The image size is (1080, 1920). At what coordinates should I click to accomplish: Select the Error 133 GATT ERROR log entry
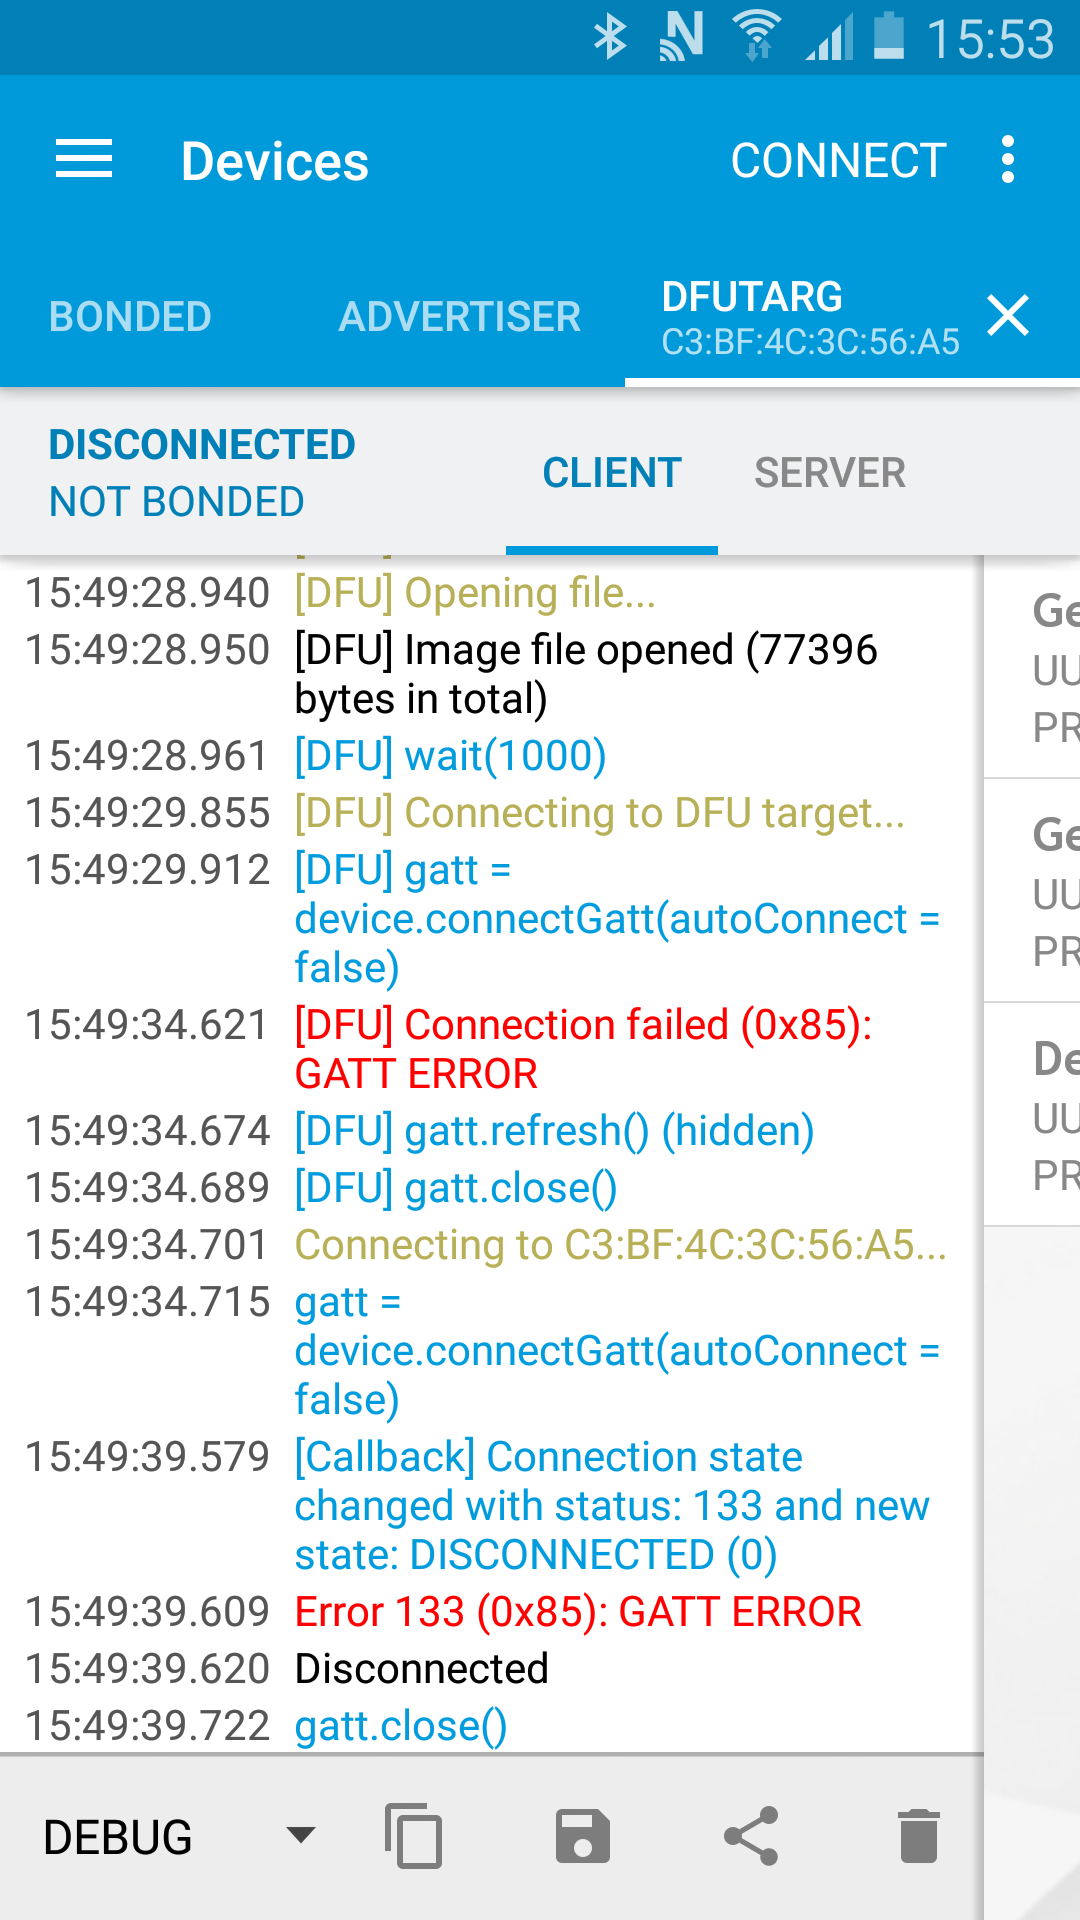[x=578, y=1612]
